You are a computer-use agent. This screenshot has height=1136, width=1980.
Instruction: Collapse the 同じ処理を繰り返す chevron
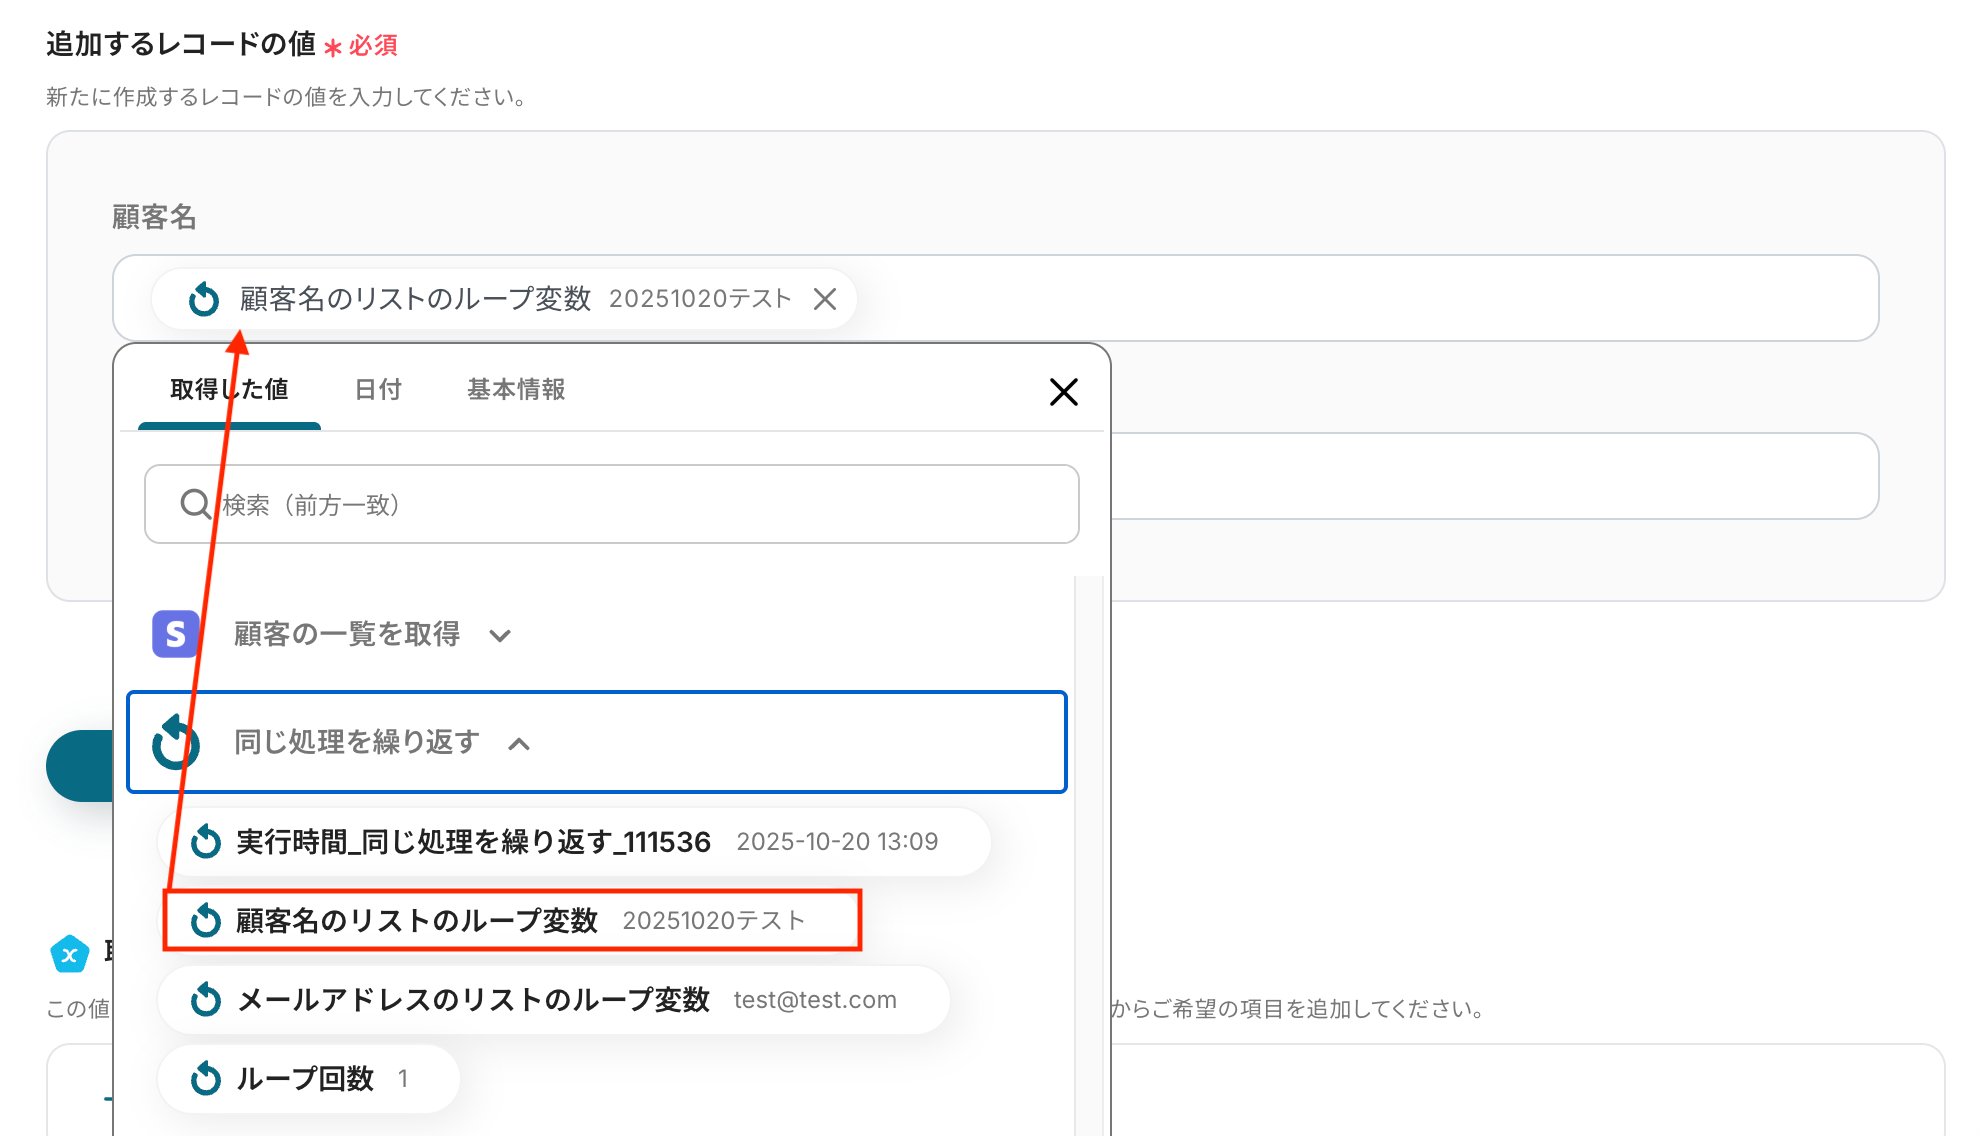point(519,743)
